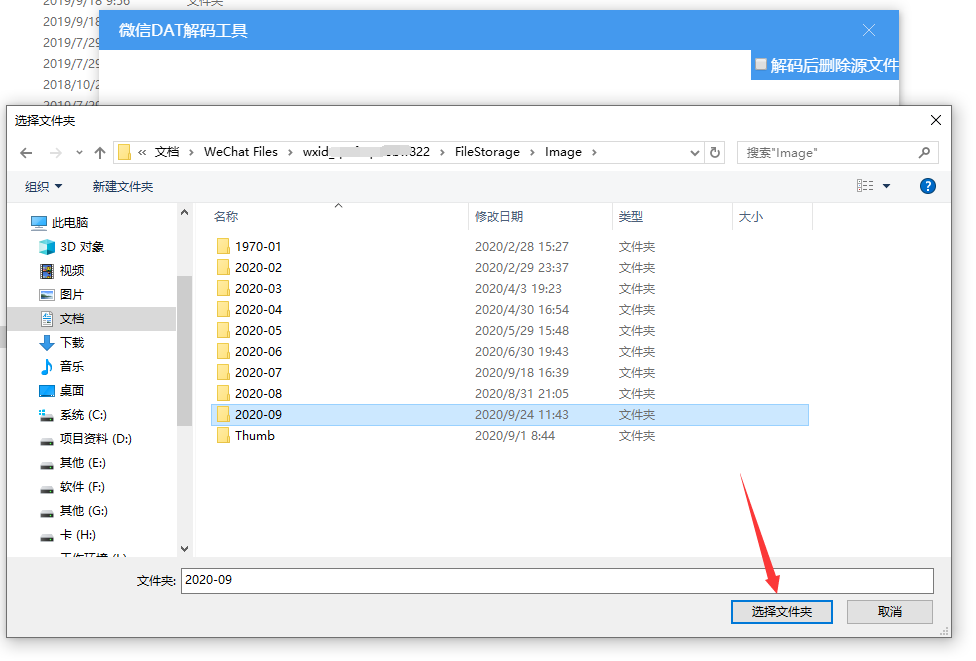This screenshot has height=661, width=976.
Task: Navigate to WeChat Files via breadcrumb
Action: (240, 152)
